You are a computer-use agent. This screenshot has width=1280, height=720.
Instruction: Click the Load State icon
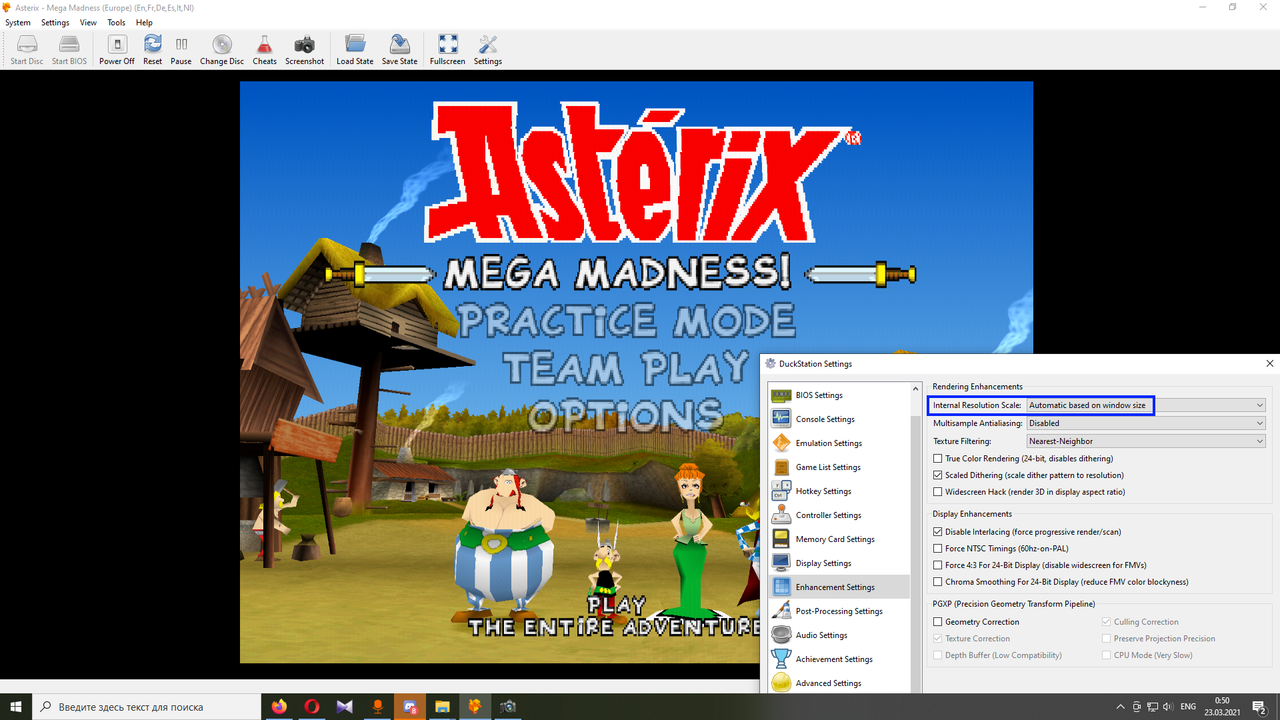(x=355, y=49)
